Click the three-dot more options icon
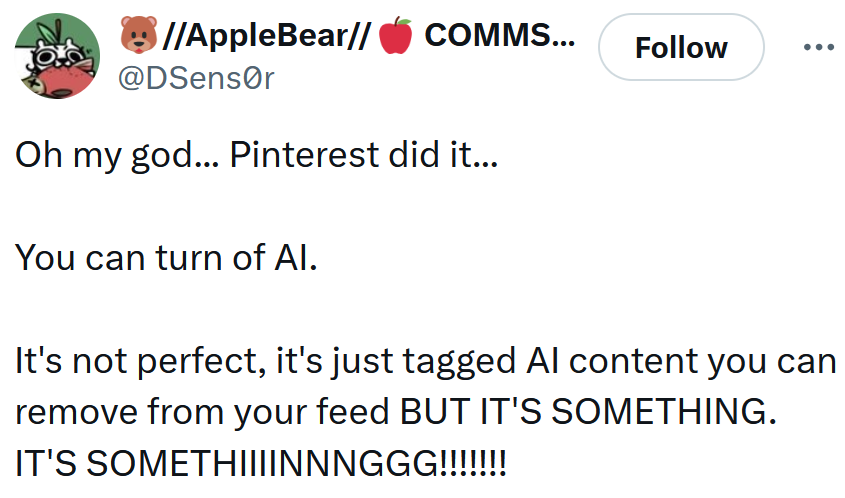Viewport: 845px width, 498px height. click(818, 47)
